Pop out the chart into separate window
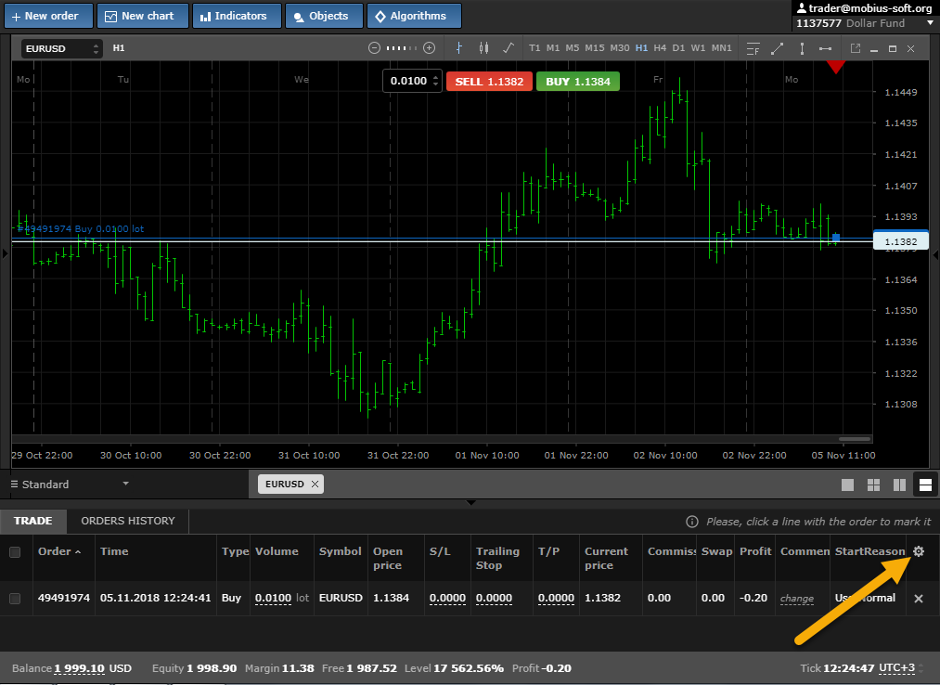Viewport: 940px width, 685px height. click(x=855, y=49)
